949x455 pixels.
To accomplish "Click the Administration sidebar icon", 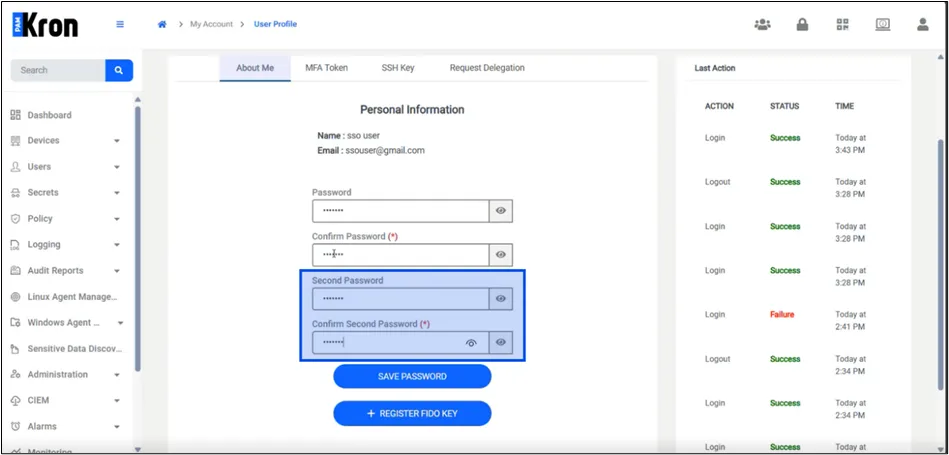I will (x=16, y=375).
